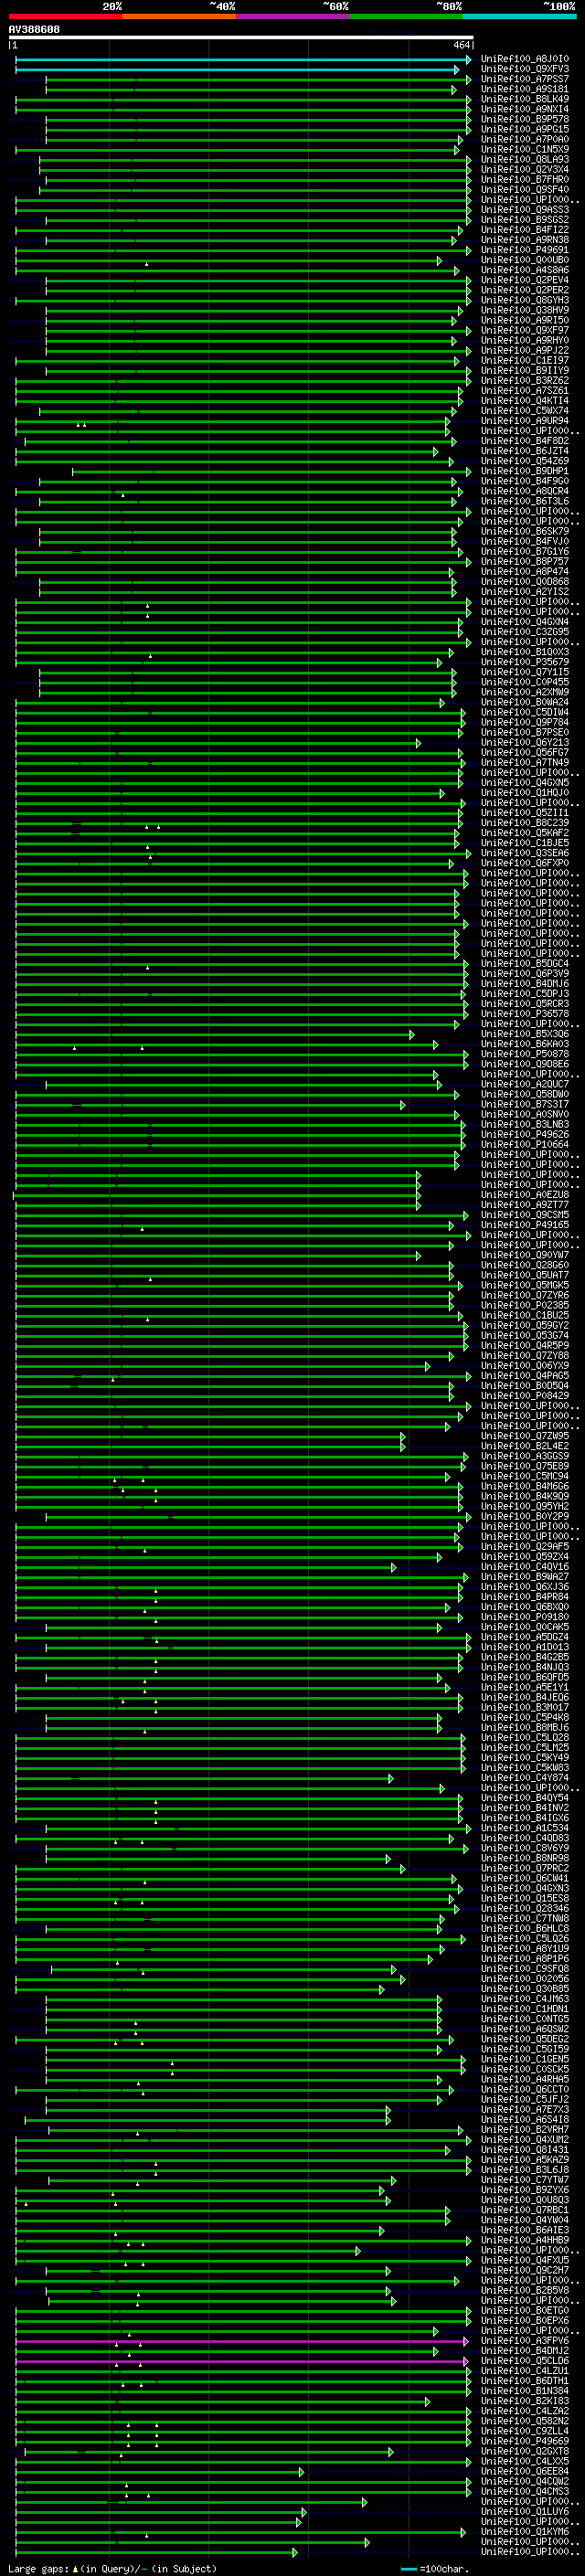Select hit label UniRef100_B7FHR0
The width and height of the screenshot is (585, 2576).
525,180
